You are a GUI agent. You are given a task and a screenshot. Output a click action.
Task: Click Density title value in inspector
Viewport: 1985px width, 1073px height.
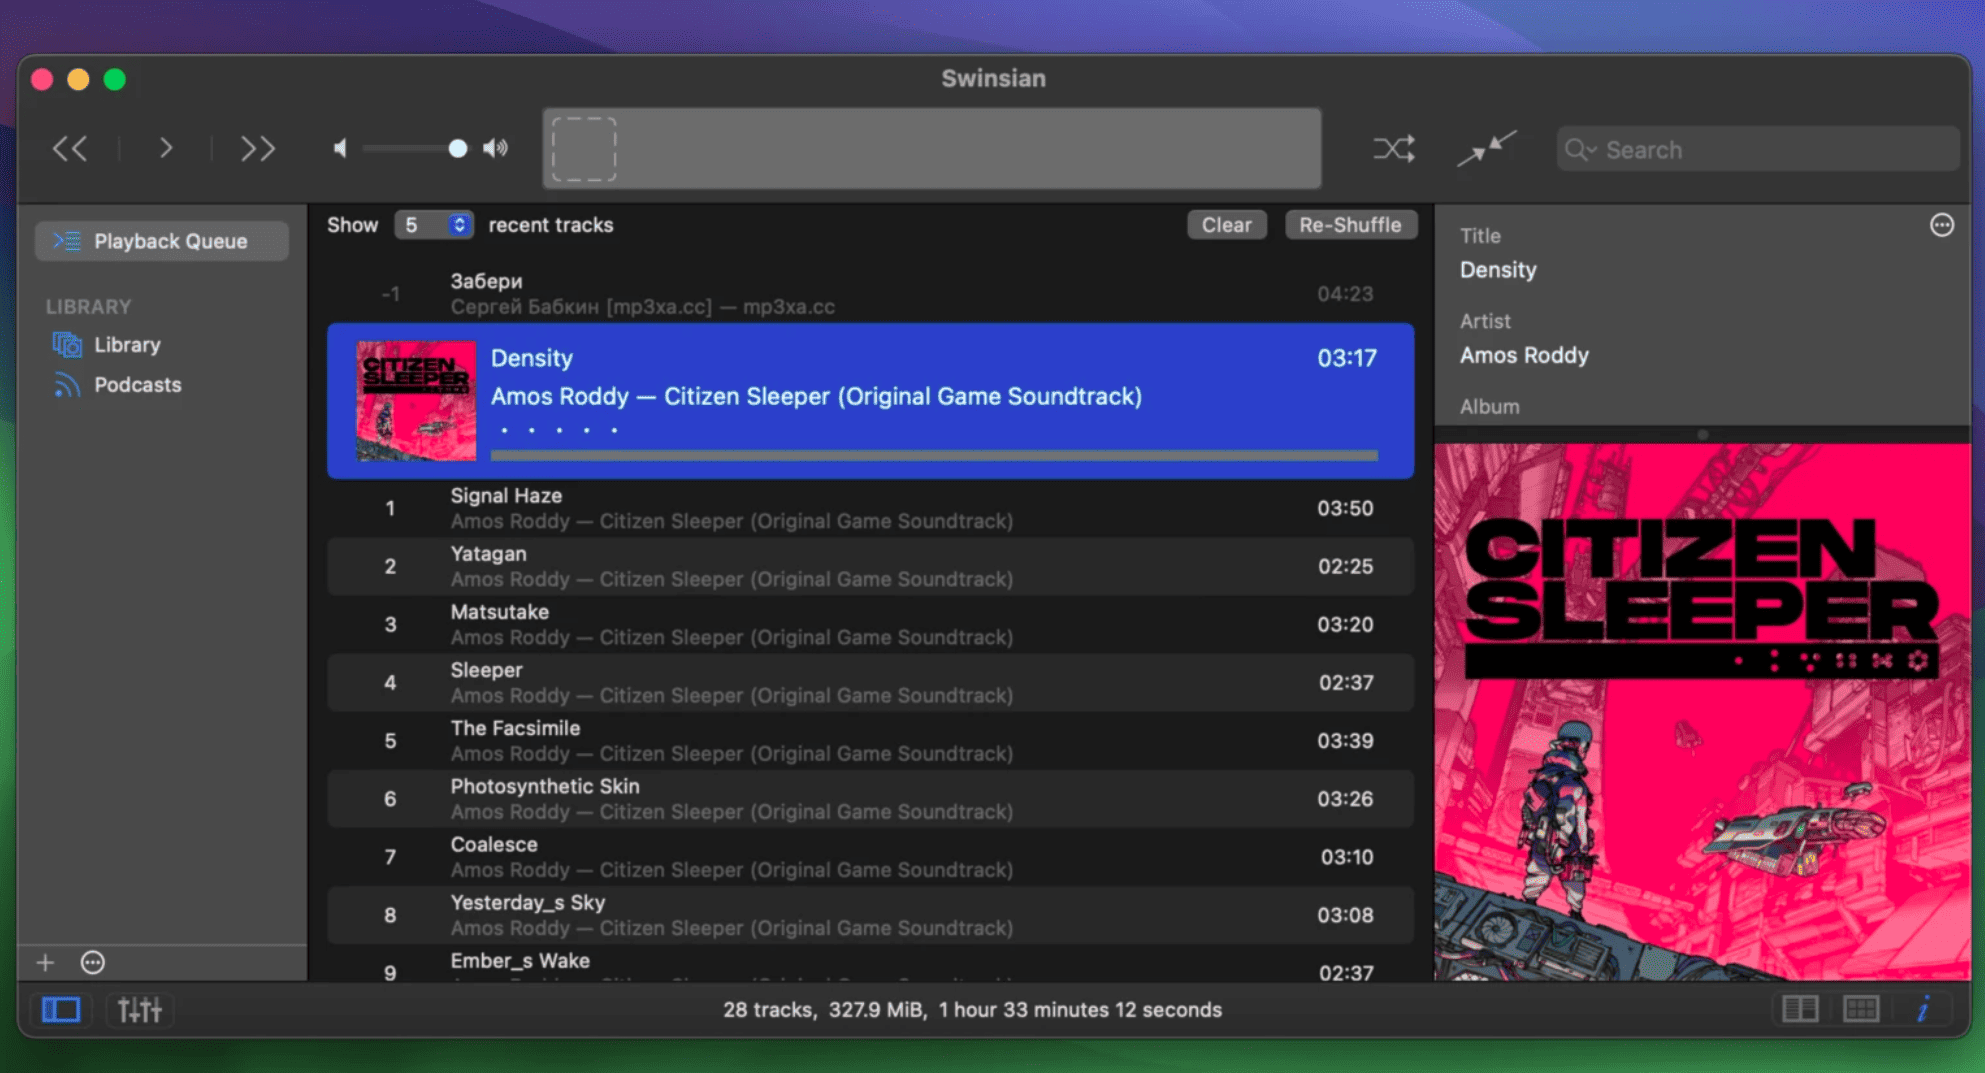(1498, 270)
